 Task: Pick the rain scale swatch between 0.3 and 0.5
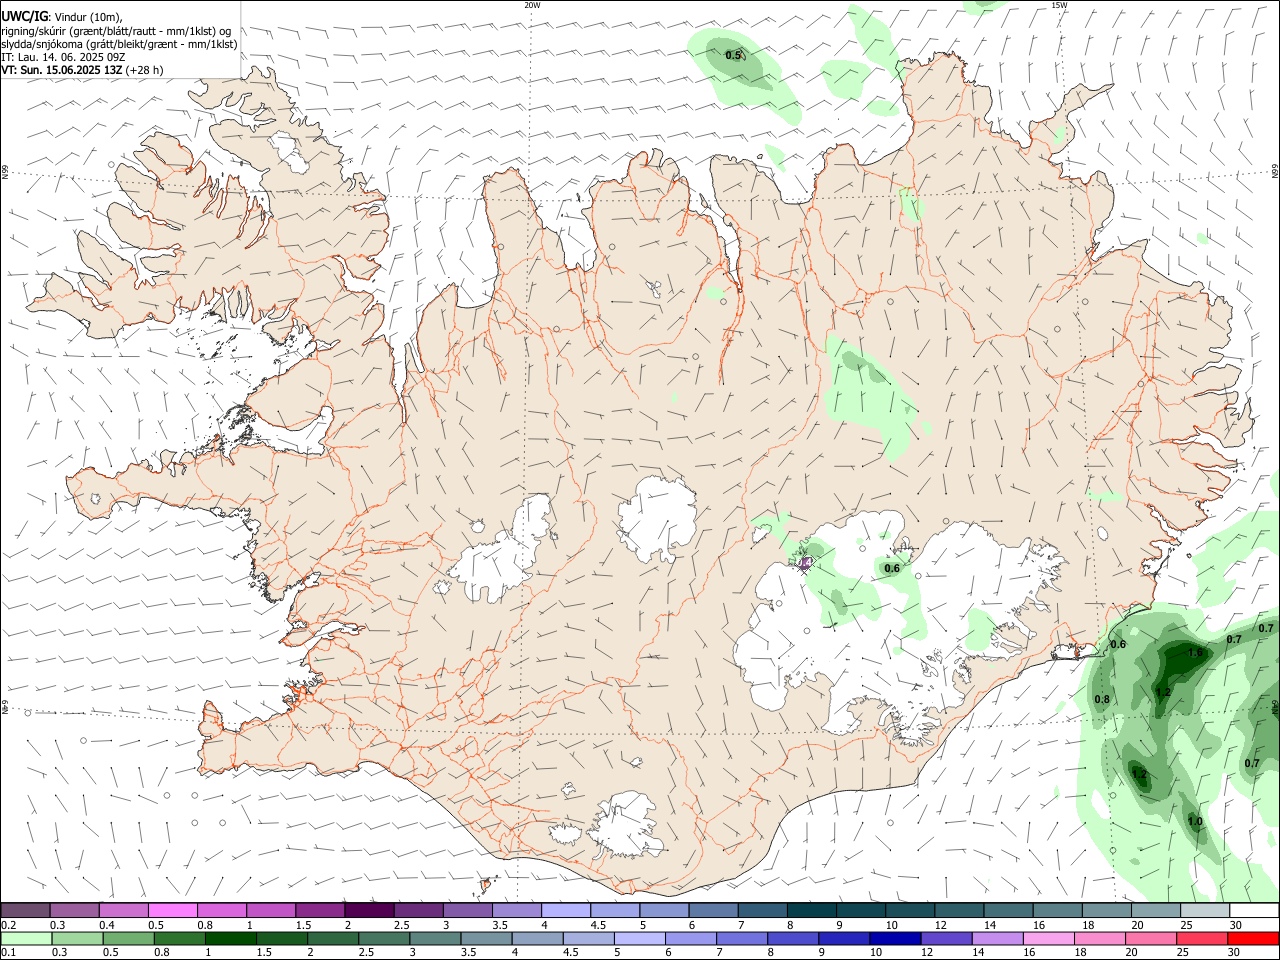pos(77,939)
